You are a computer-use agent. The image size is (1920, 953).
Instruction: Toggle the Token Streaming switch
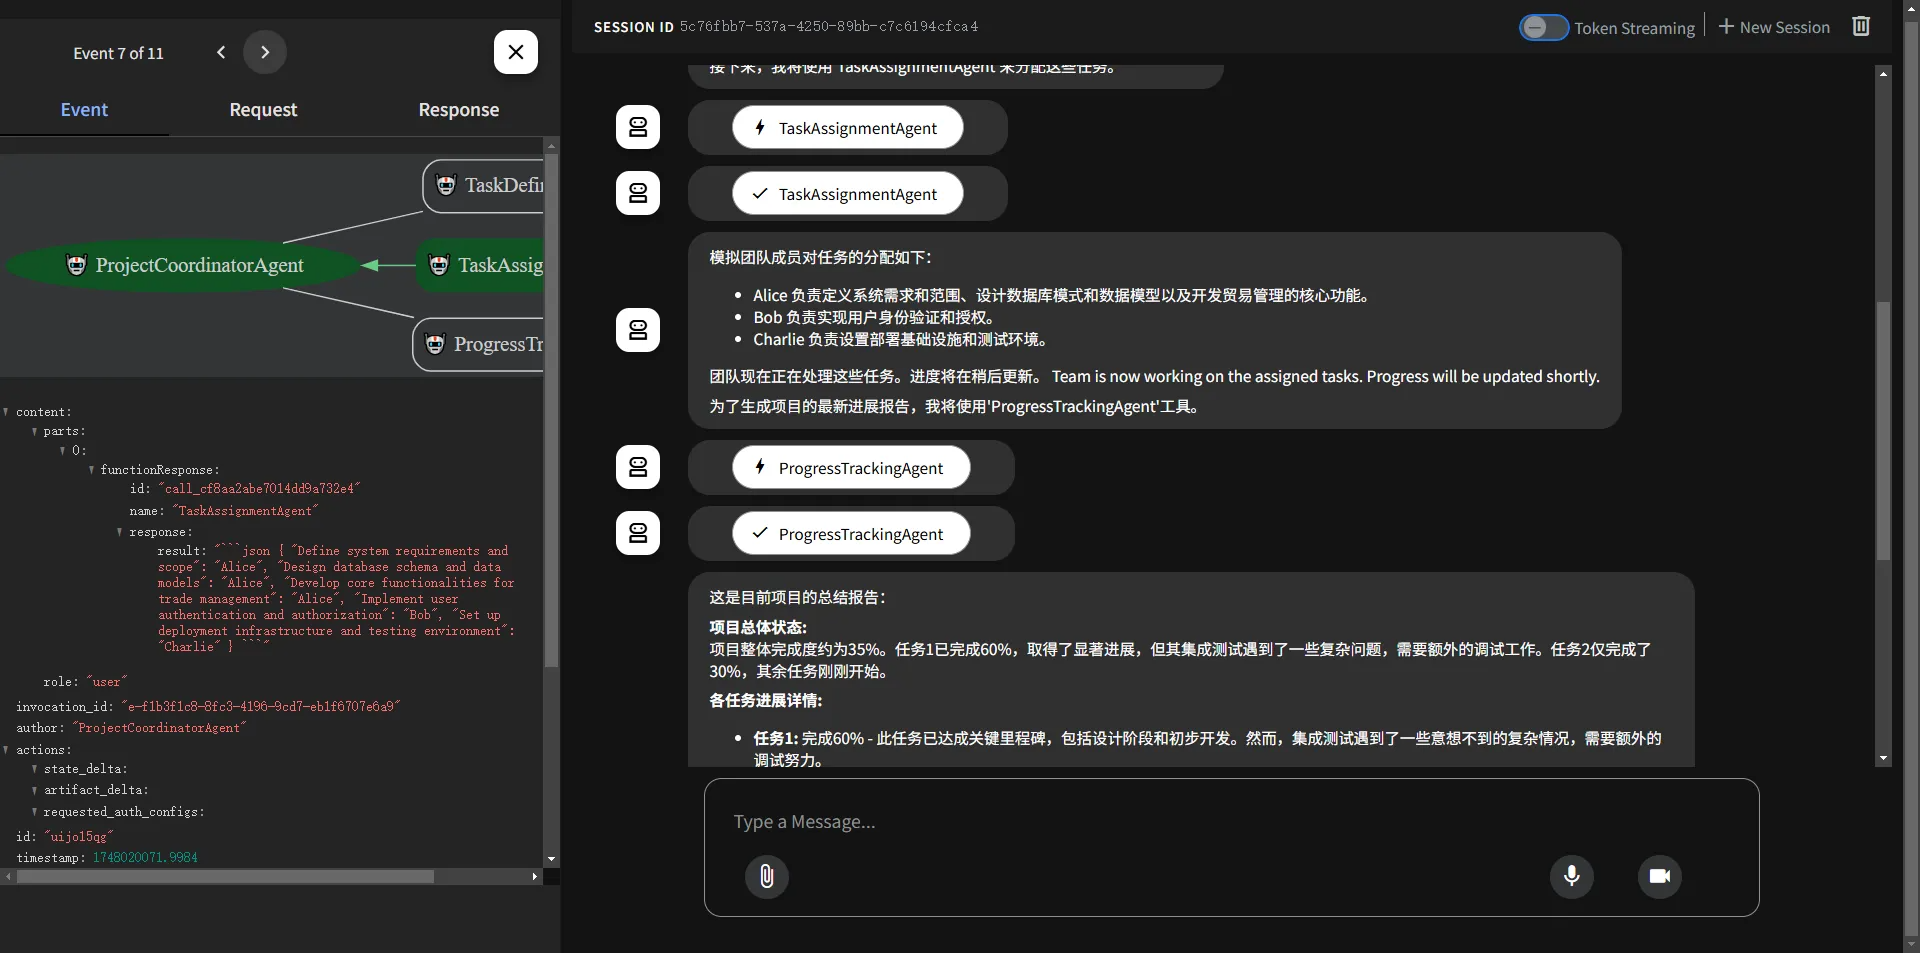[1544, 27]
